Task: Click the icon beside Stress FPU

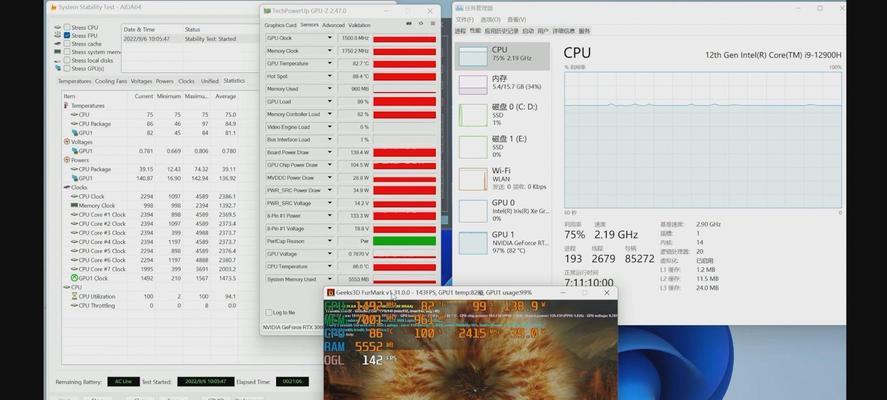Action: click(x=58, y=35)
